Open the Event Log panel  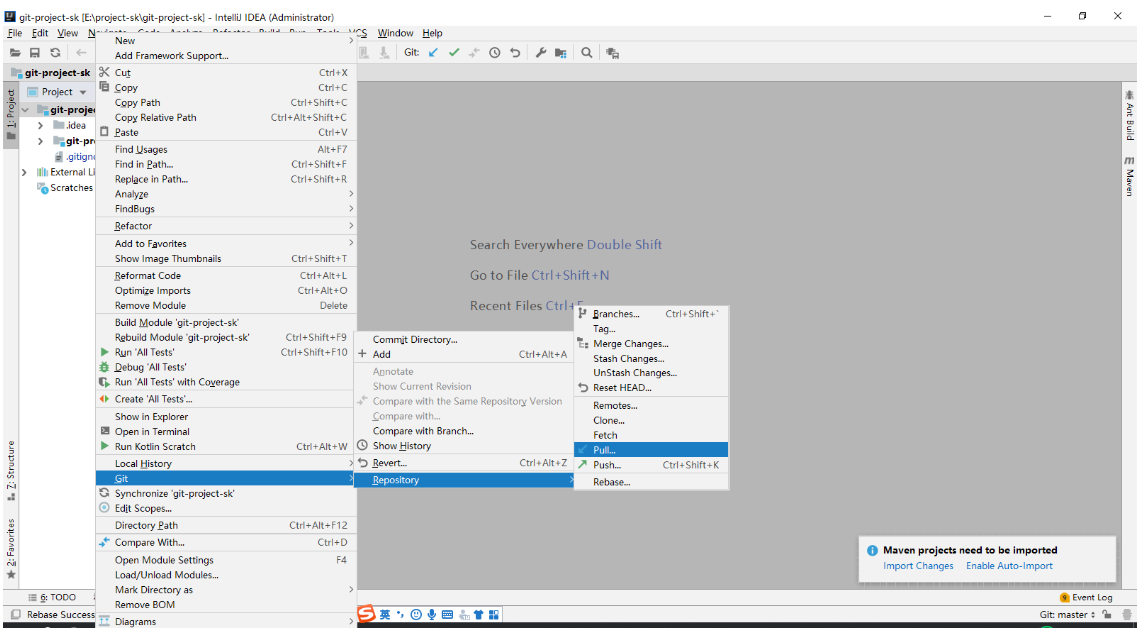coord(1086,597)
